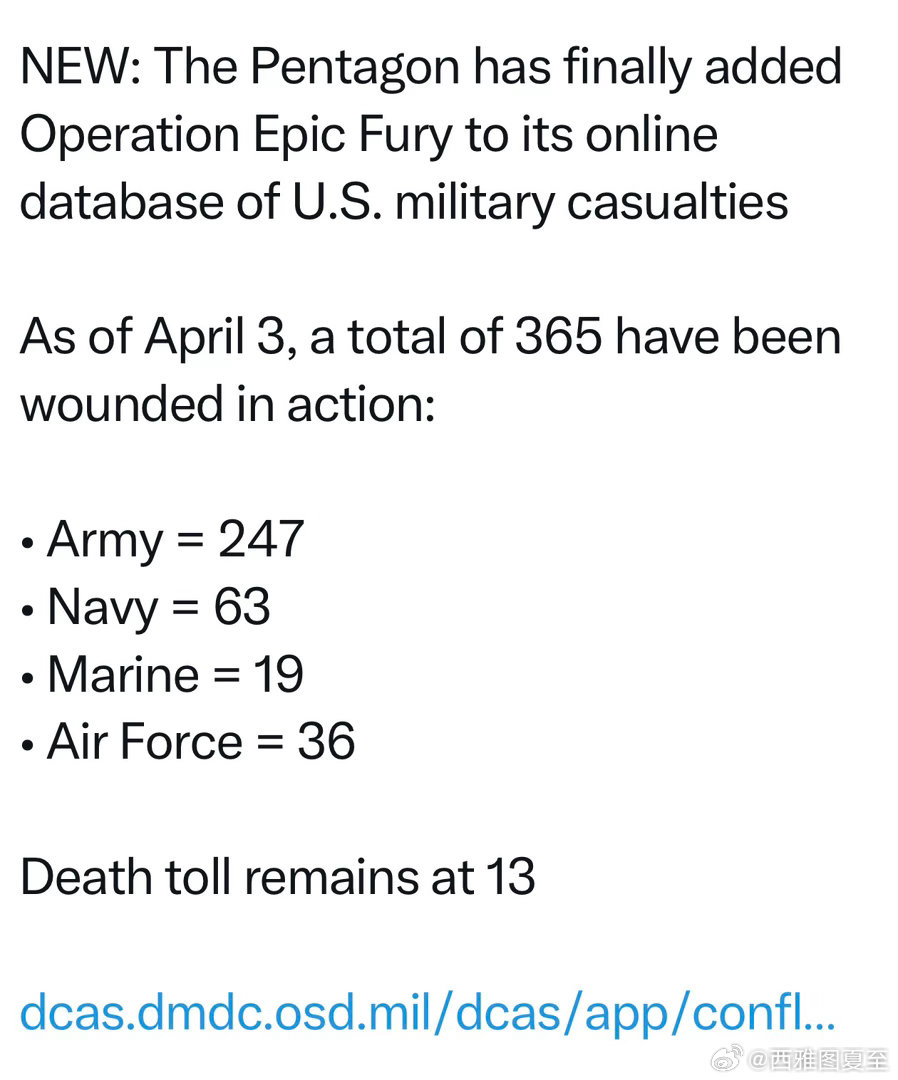Click the word 'NEW:' at the start
The width and height of the screenshot is (898, 1080).
coord(80,67)
